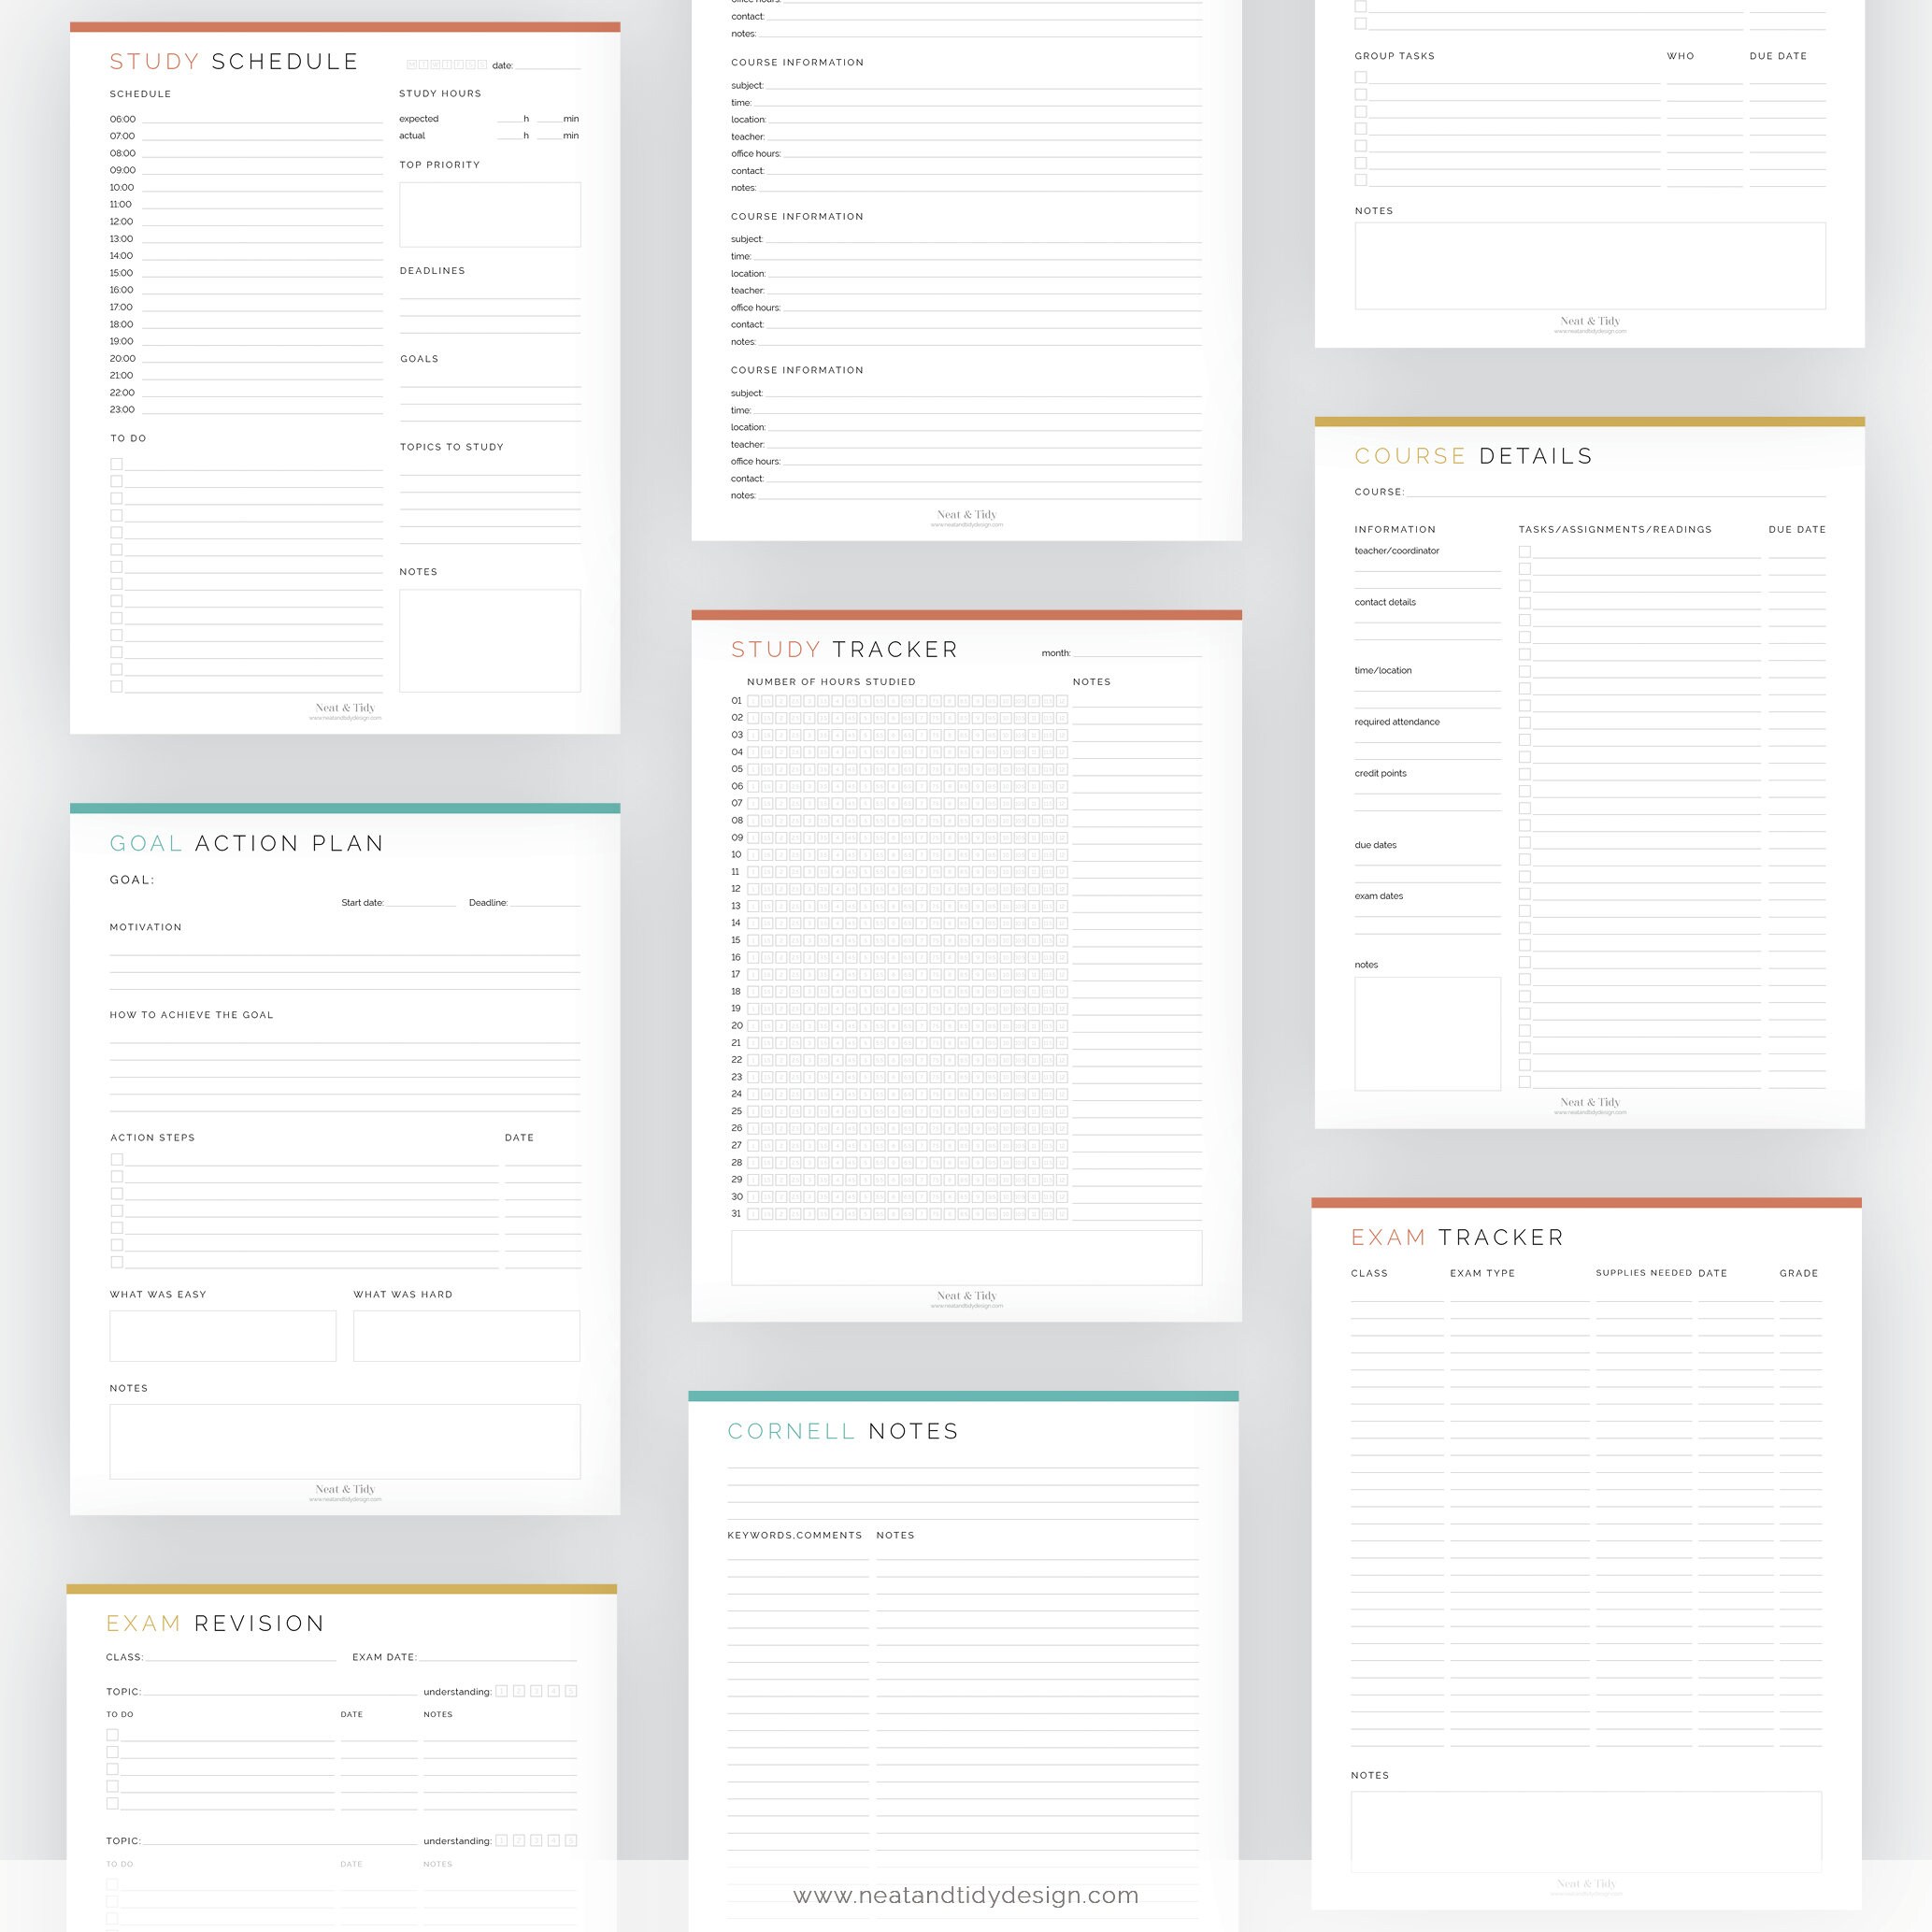Click the Topics To Study heading

(452, 447)
